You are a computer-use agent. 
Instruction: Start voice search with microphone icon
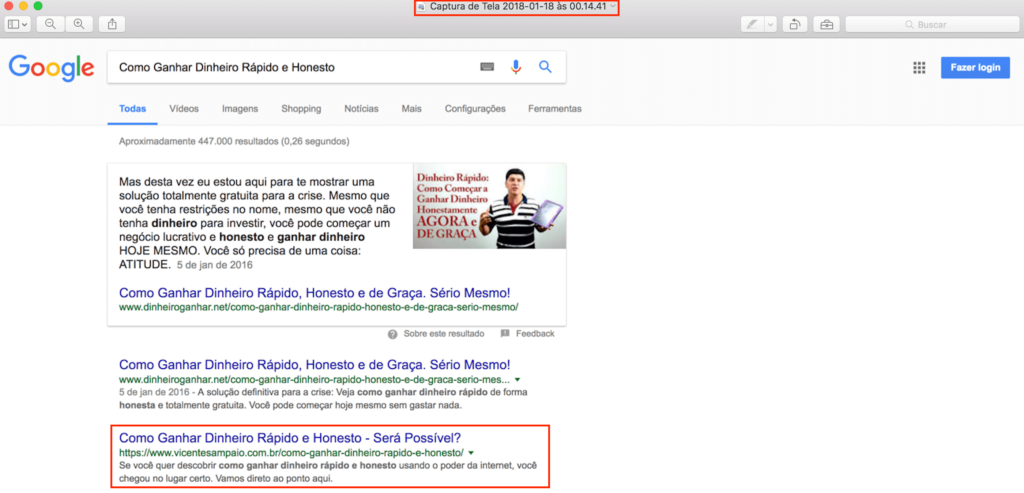[516, 67]
